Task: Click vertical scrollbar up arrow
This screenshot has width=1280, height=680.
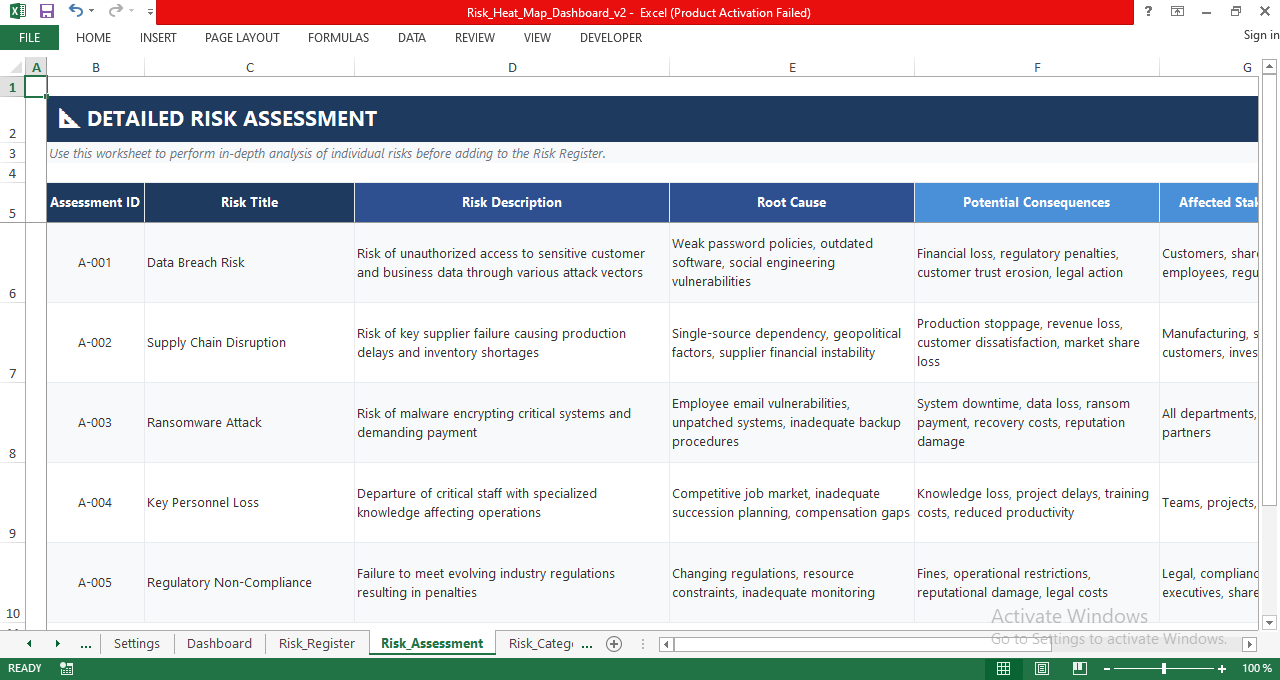Action: pos(1270,67)
